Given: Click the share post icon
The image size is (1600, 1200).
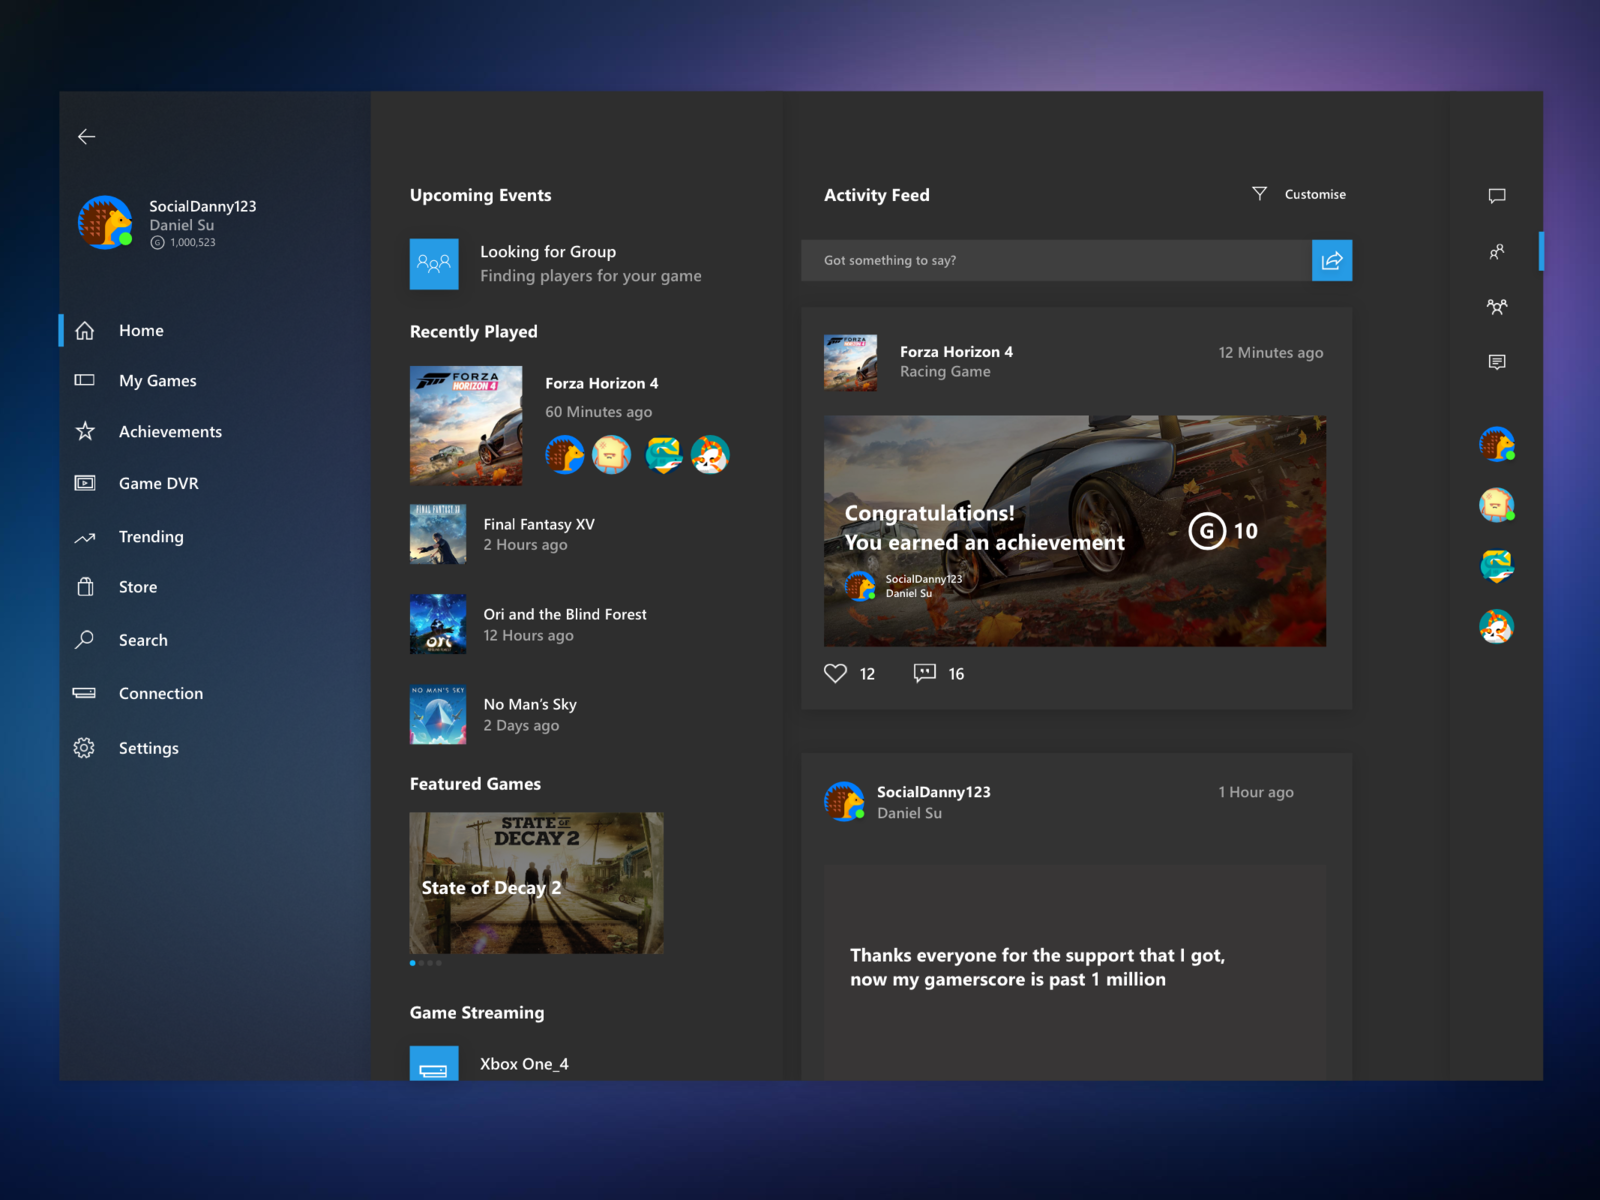Looking at the screenshot, I should tap(1332, 260).
